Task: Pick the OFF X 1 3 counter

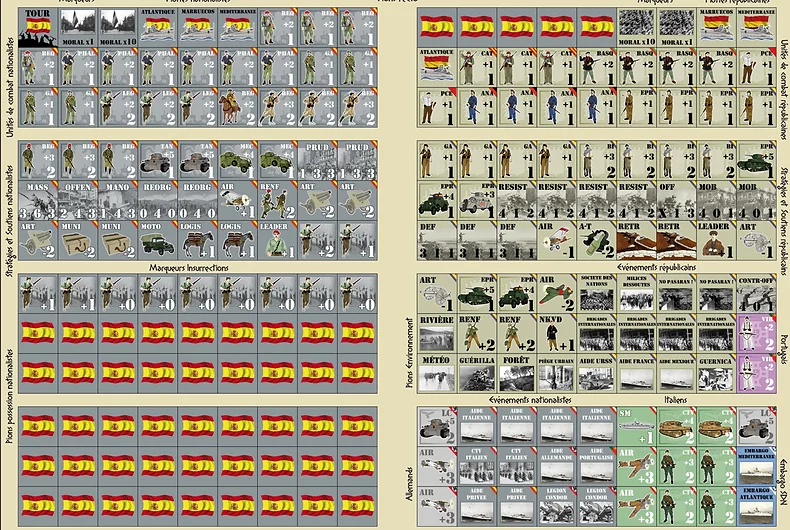Action: [677, 201]
